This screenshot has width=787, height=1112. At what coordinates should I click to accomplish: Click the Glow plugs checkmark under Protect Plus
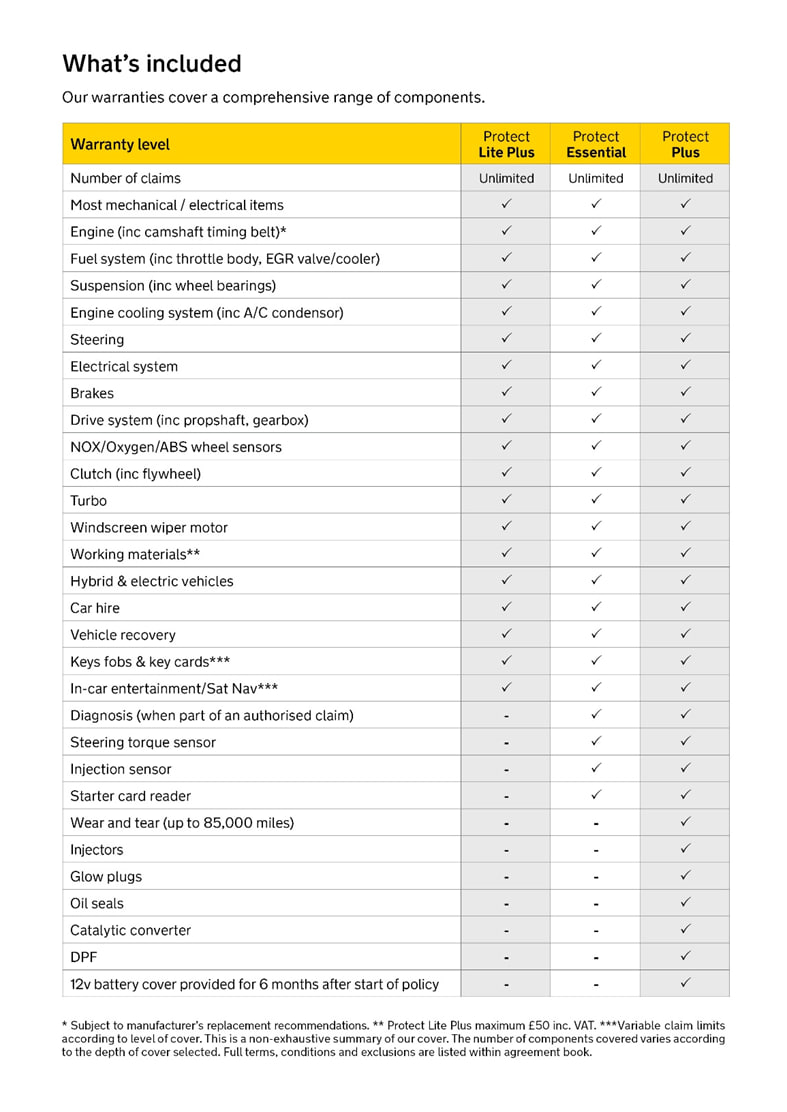[x=685, y=876]
